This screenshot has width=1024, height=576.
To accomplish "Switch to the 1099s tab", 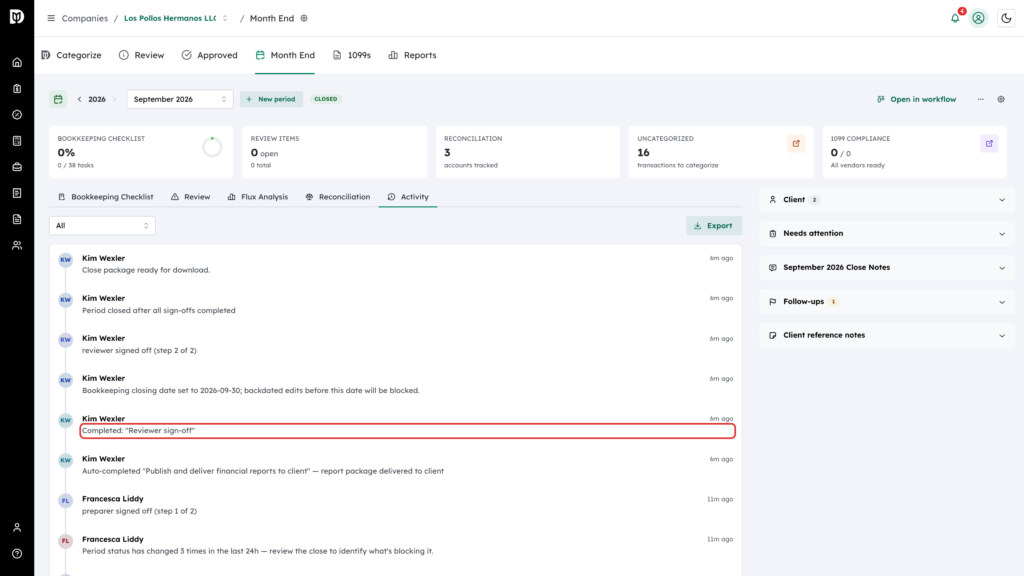I will 351,55.
